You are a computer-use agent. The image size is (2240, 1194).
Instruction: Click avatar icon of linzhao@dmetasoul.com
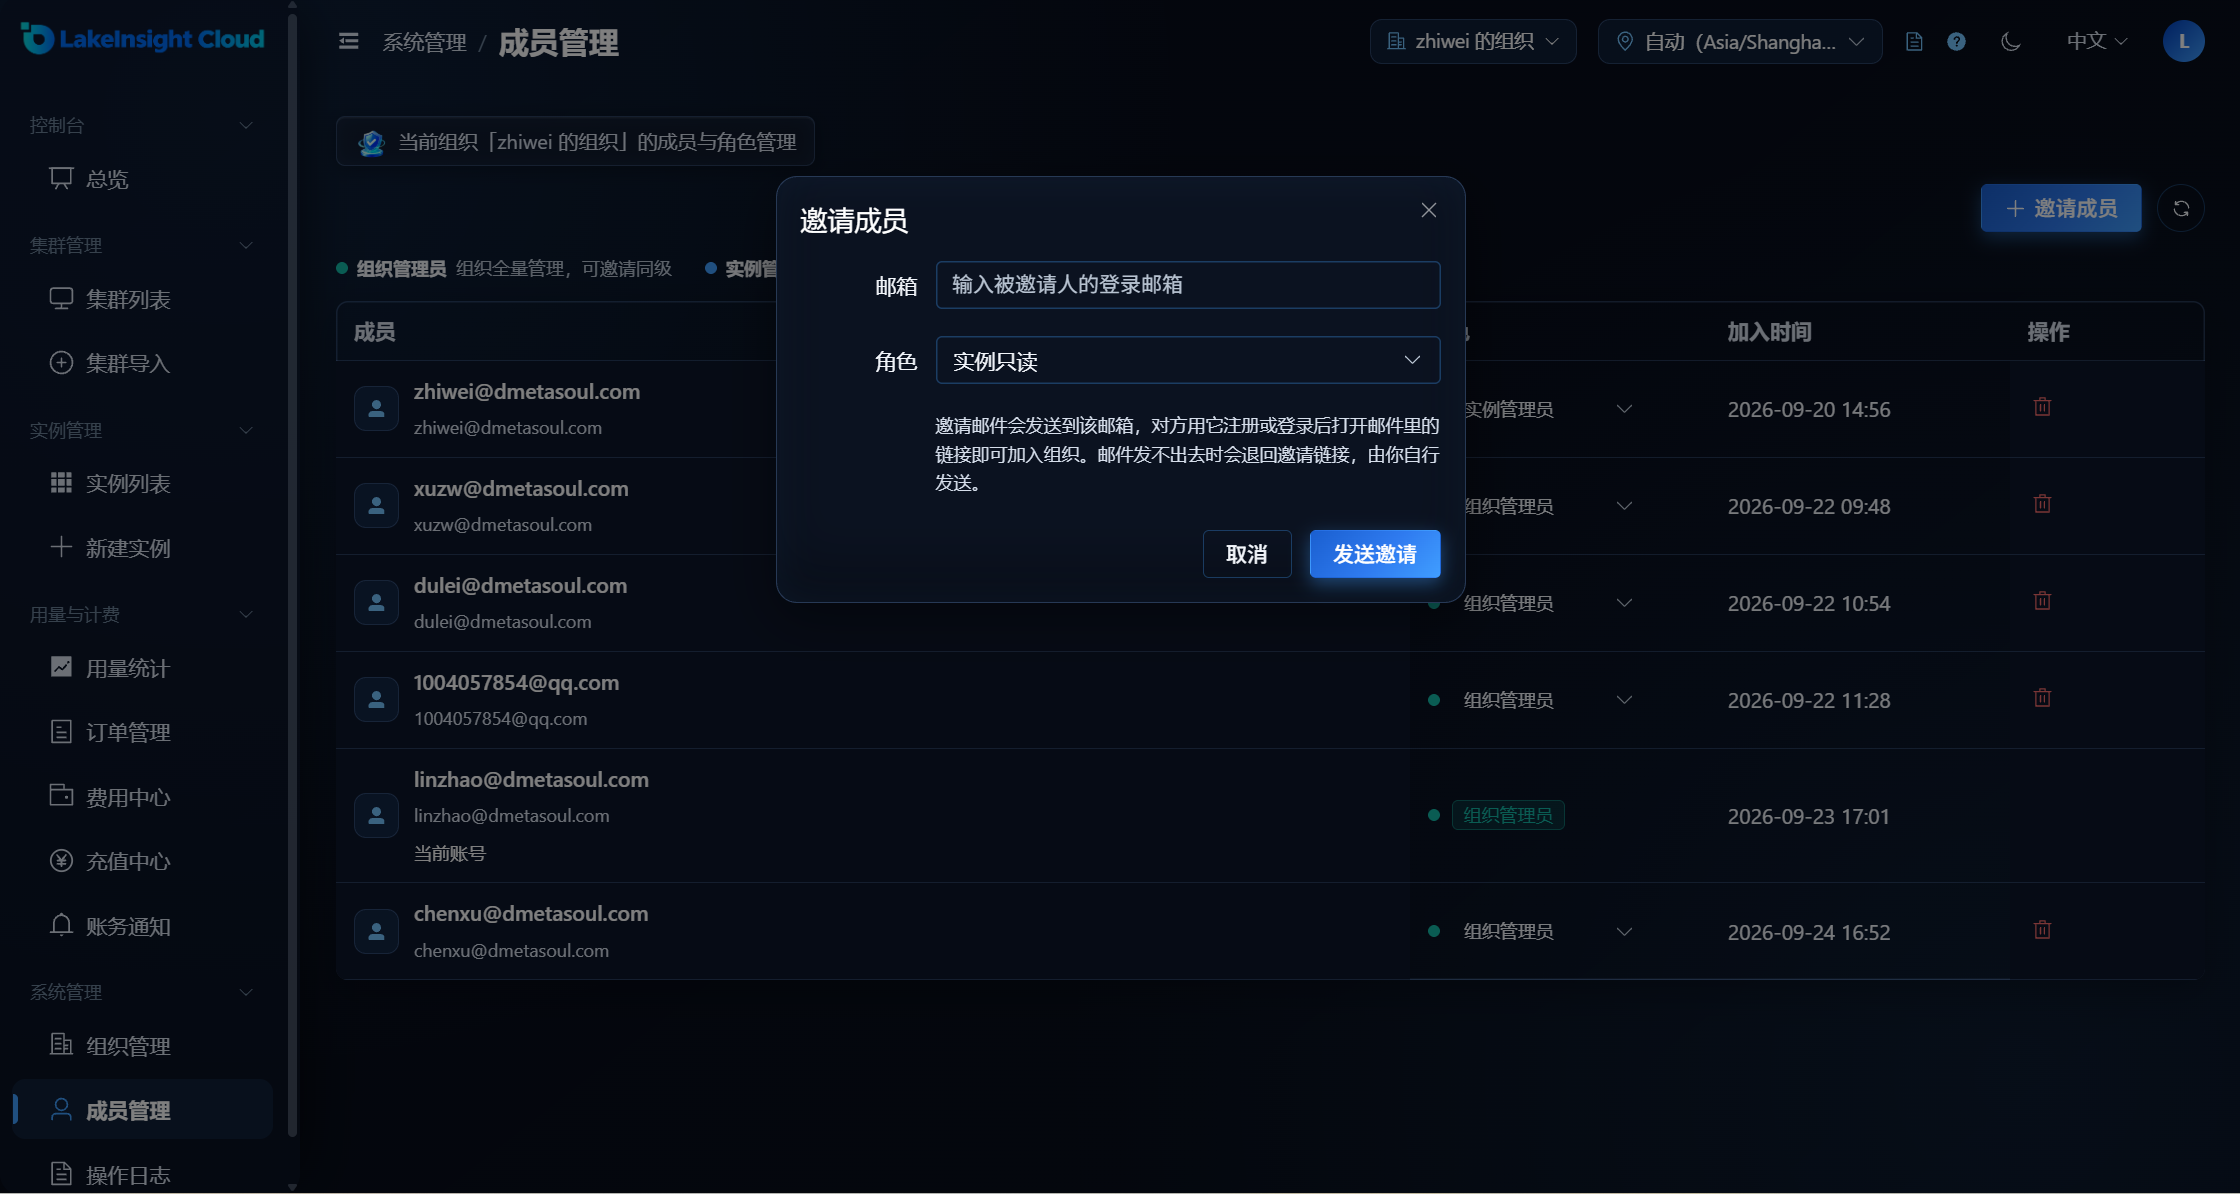point(376,816)
